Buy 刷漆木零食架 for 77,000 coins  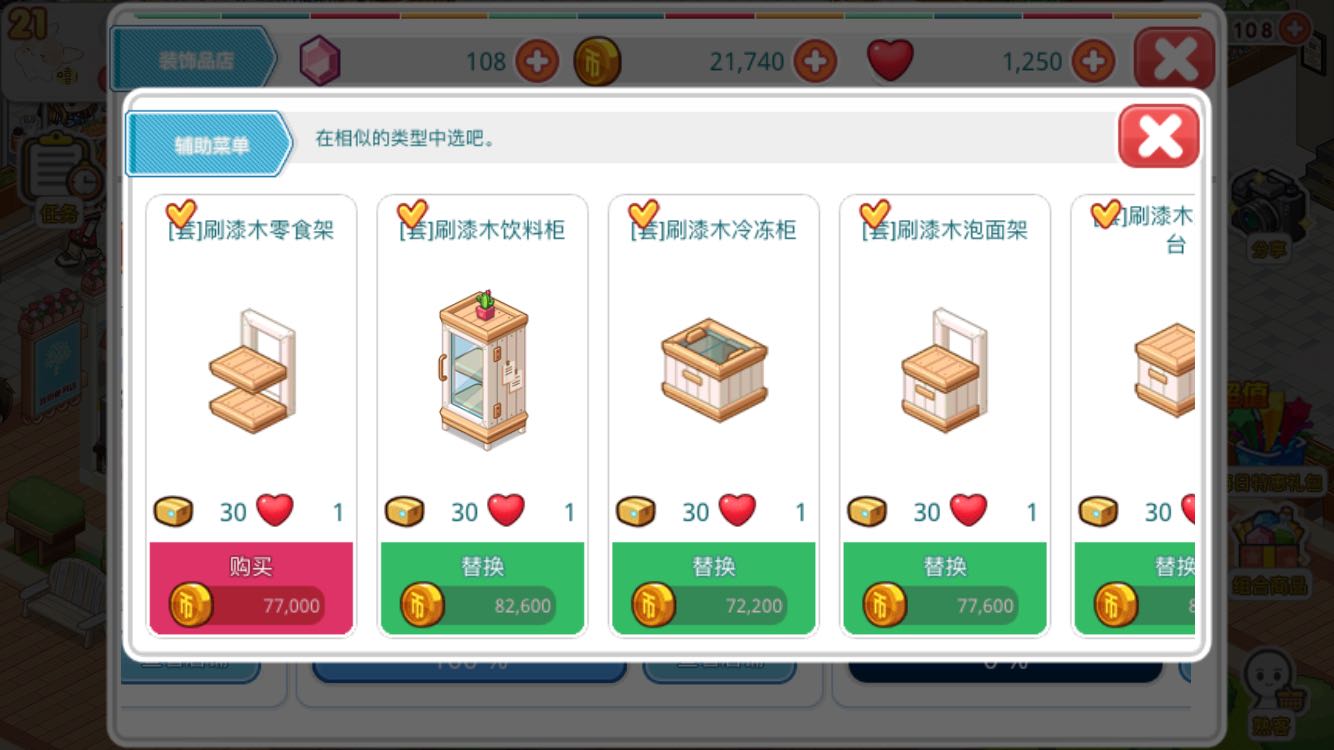(x=251, y=588)
